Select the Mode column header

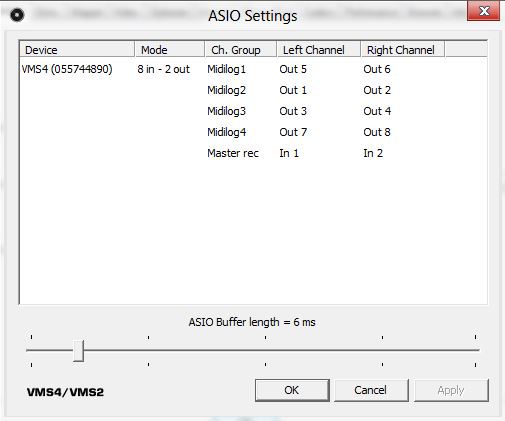pos(170,50)
